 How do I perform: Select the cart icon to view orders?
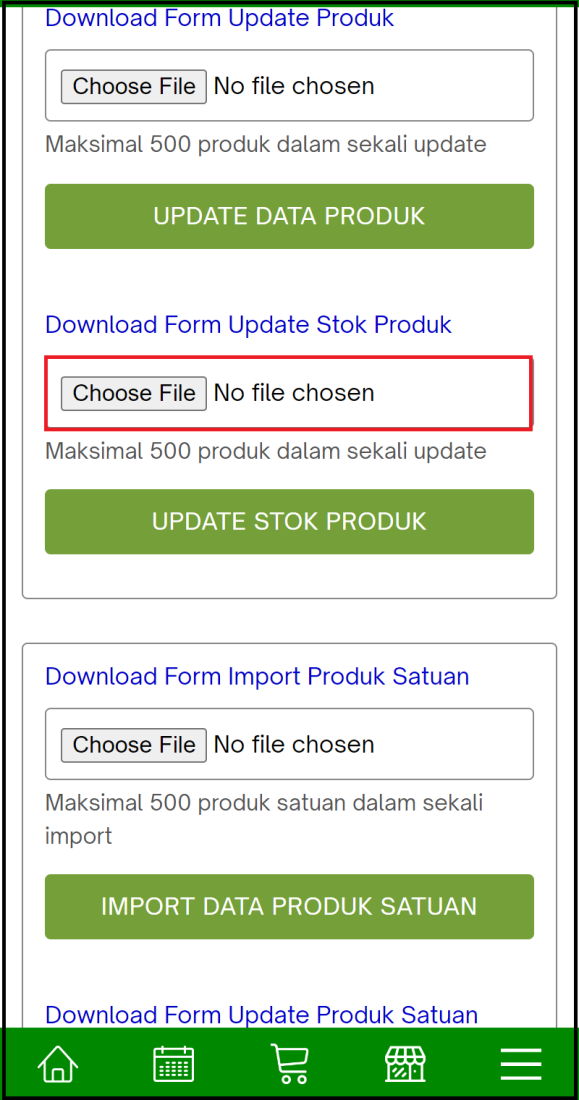(x=289, y=1063)
